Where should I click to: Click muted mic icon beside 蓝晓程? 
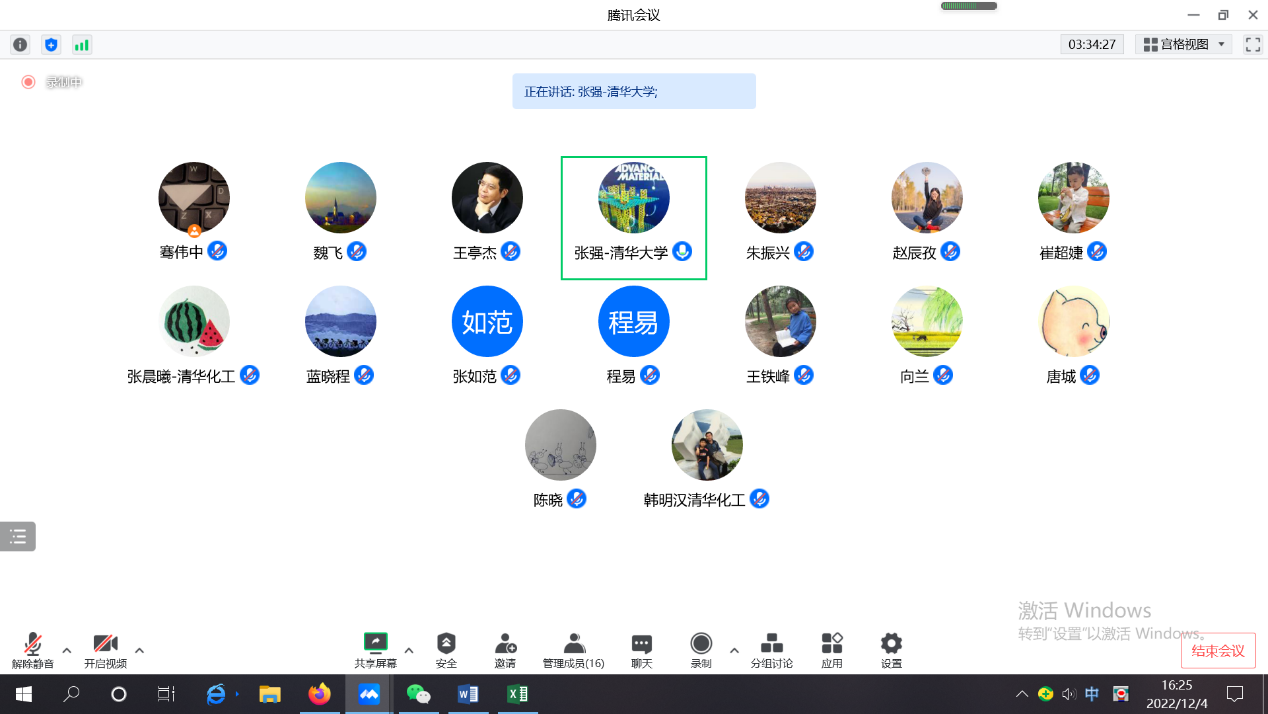click(365, 375)
